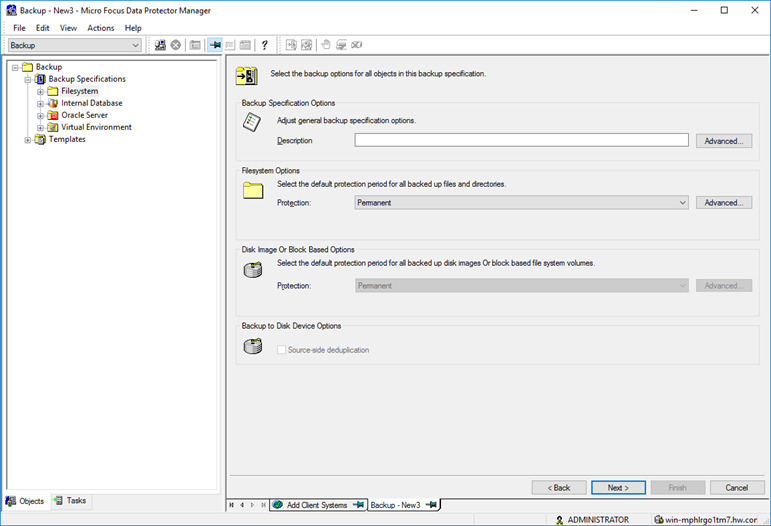771x526 pixels.
Task: Click the Back button
Action: coord(559,488)
